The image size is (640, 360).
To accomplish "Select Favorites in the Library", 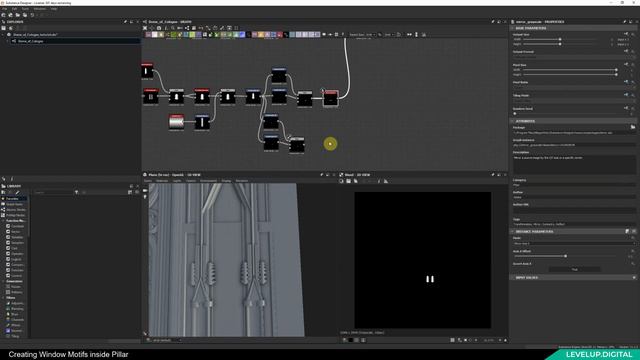I will 13,198.
